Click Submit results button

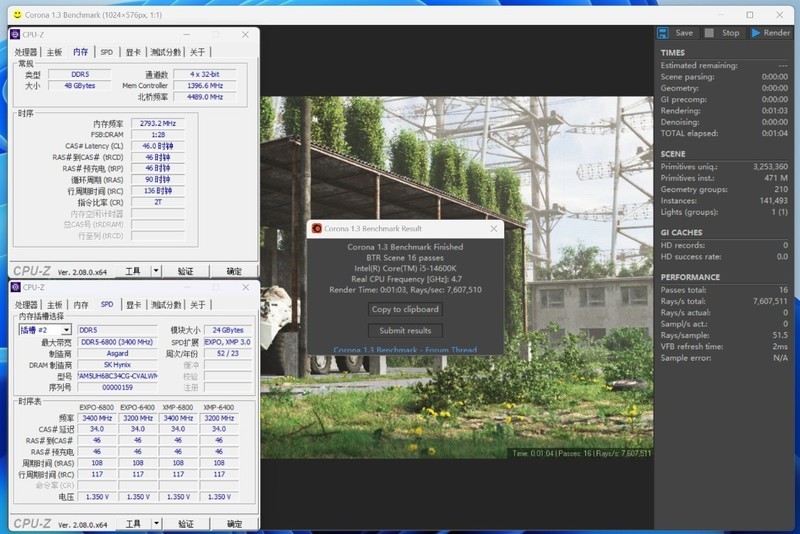405,330
